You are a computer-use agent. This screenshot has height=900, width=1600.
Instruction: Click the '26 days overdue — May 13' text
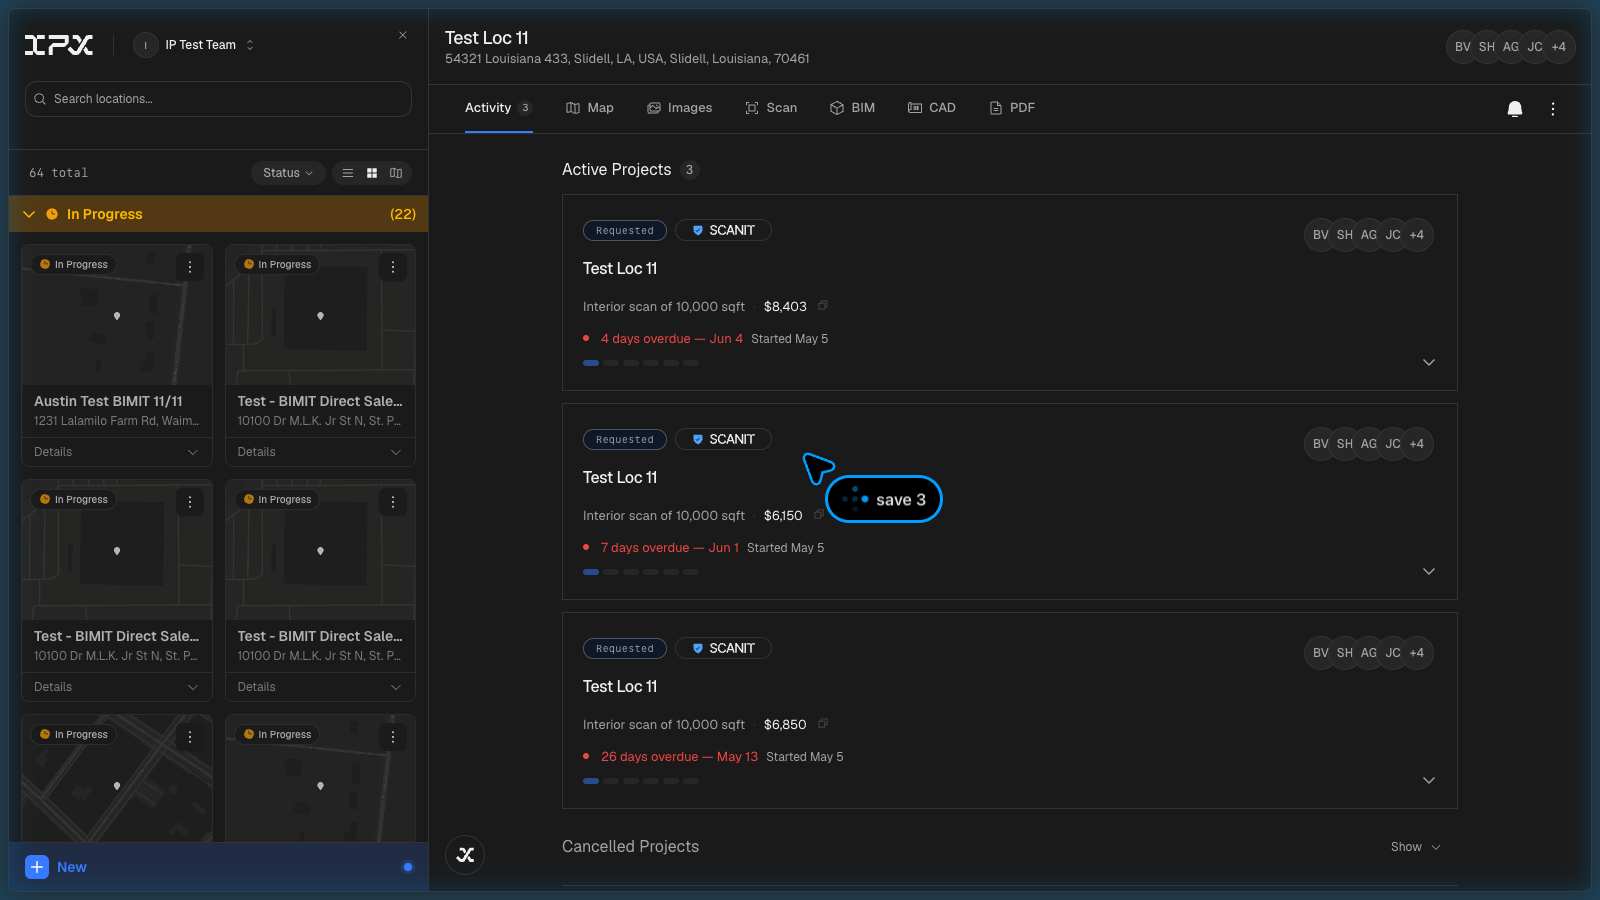[x=680, y=757]
